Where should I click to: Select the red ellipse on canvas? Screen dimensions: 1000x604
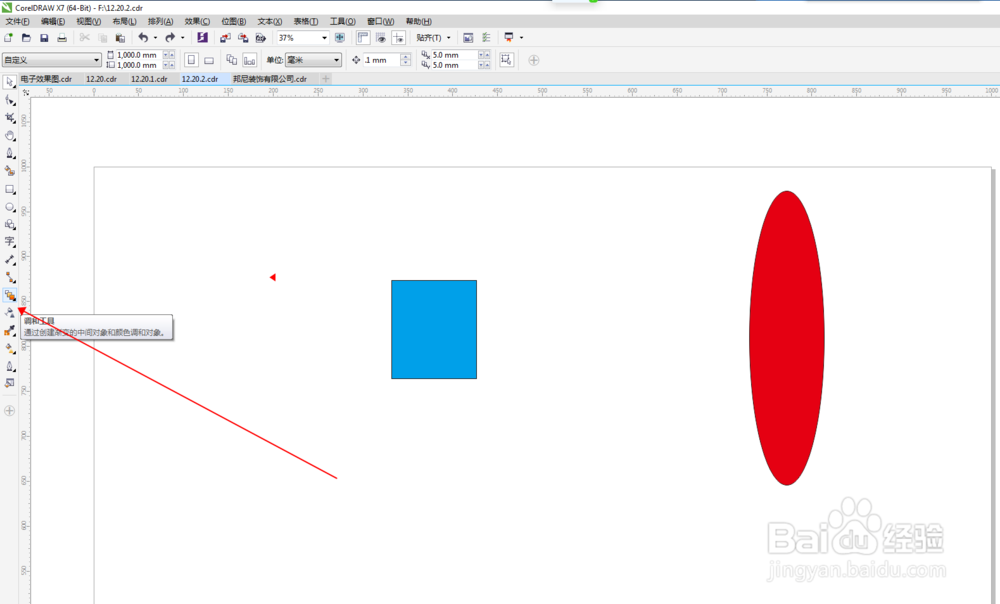click(x=787, y=338)
